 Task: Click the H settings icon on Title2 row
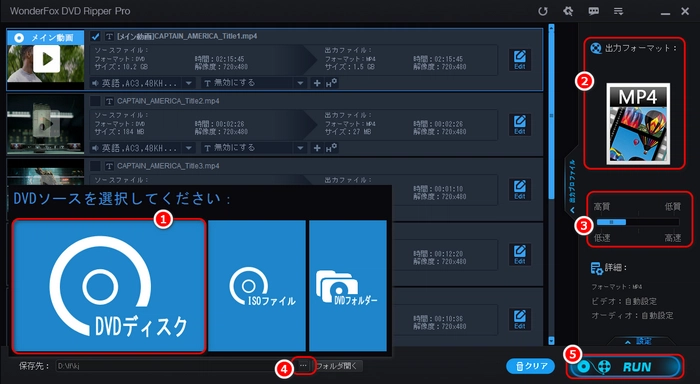[331, 148]
